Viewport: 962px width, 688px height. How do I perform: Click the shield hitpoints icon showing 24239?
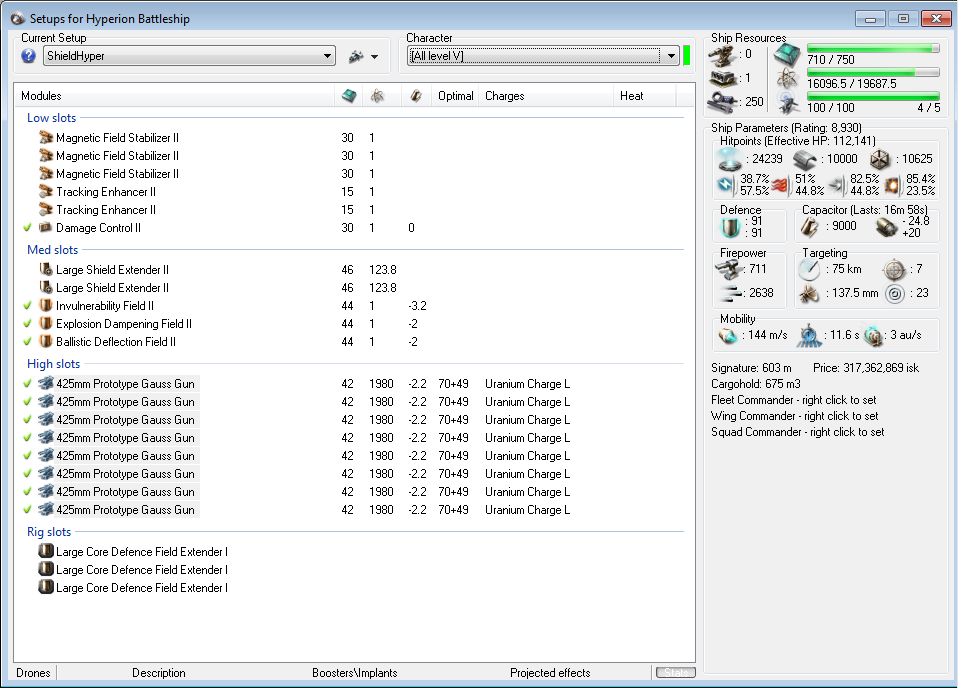click(729, 160)
